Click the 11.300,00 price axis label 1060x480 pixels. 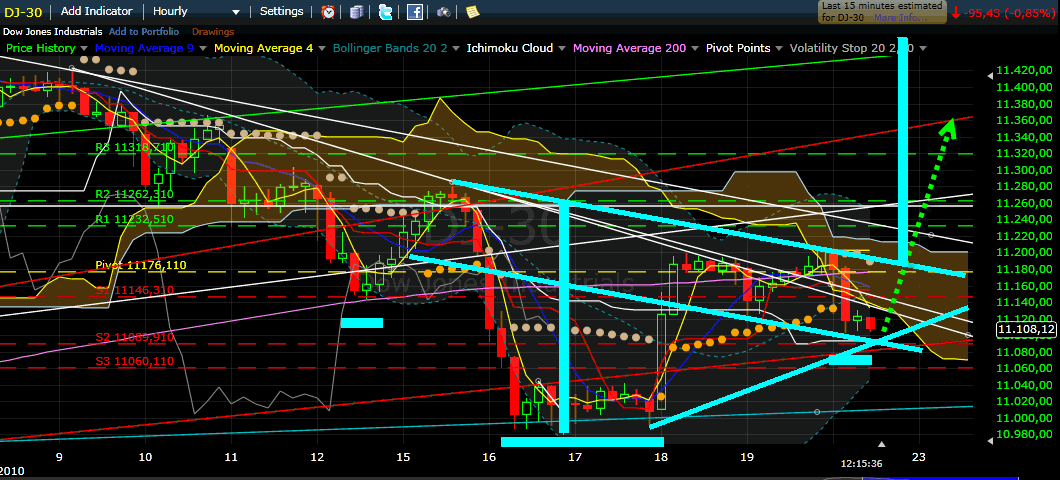(1025, 170)
